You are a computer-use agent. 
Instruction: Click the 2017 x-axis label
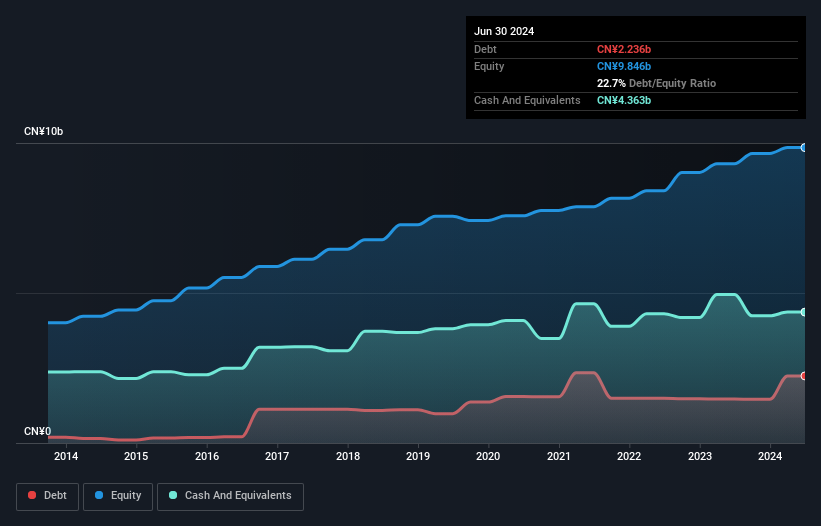pyautogui.click(x=277, y=456)
